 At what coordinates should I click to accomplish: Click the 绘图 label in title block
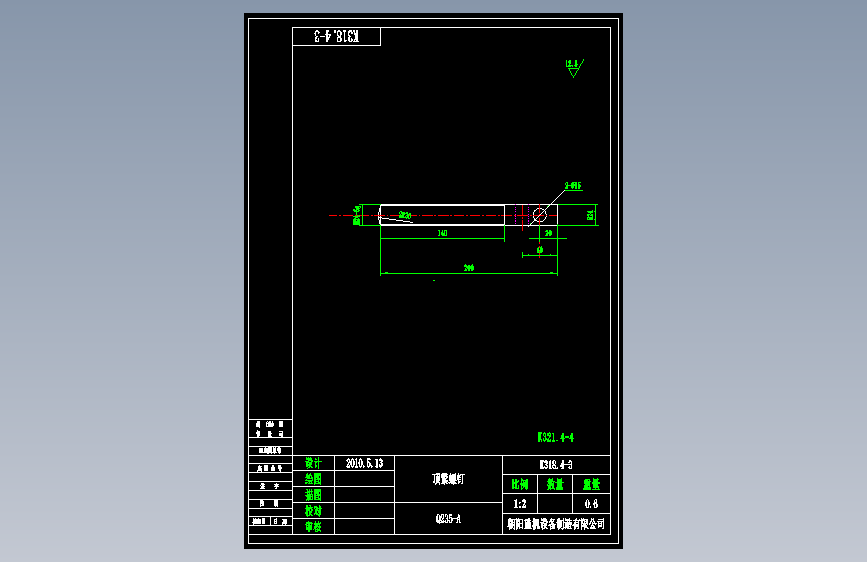tap(314, 479)
